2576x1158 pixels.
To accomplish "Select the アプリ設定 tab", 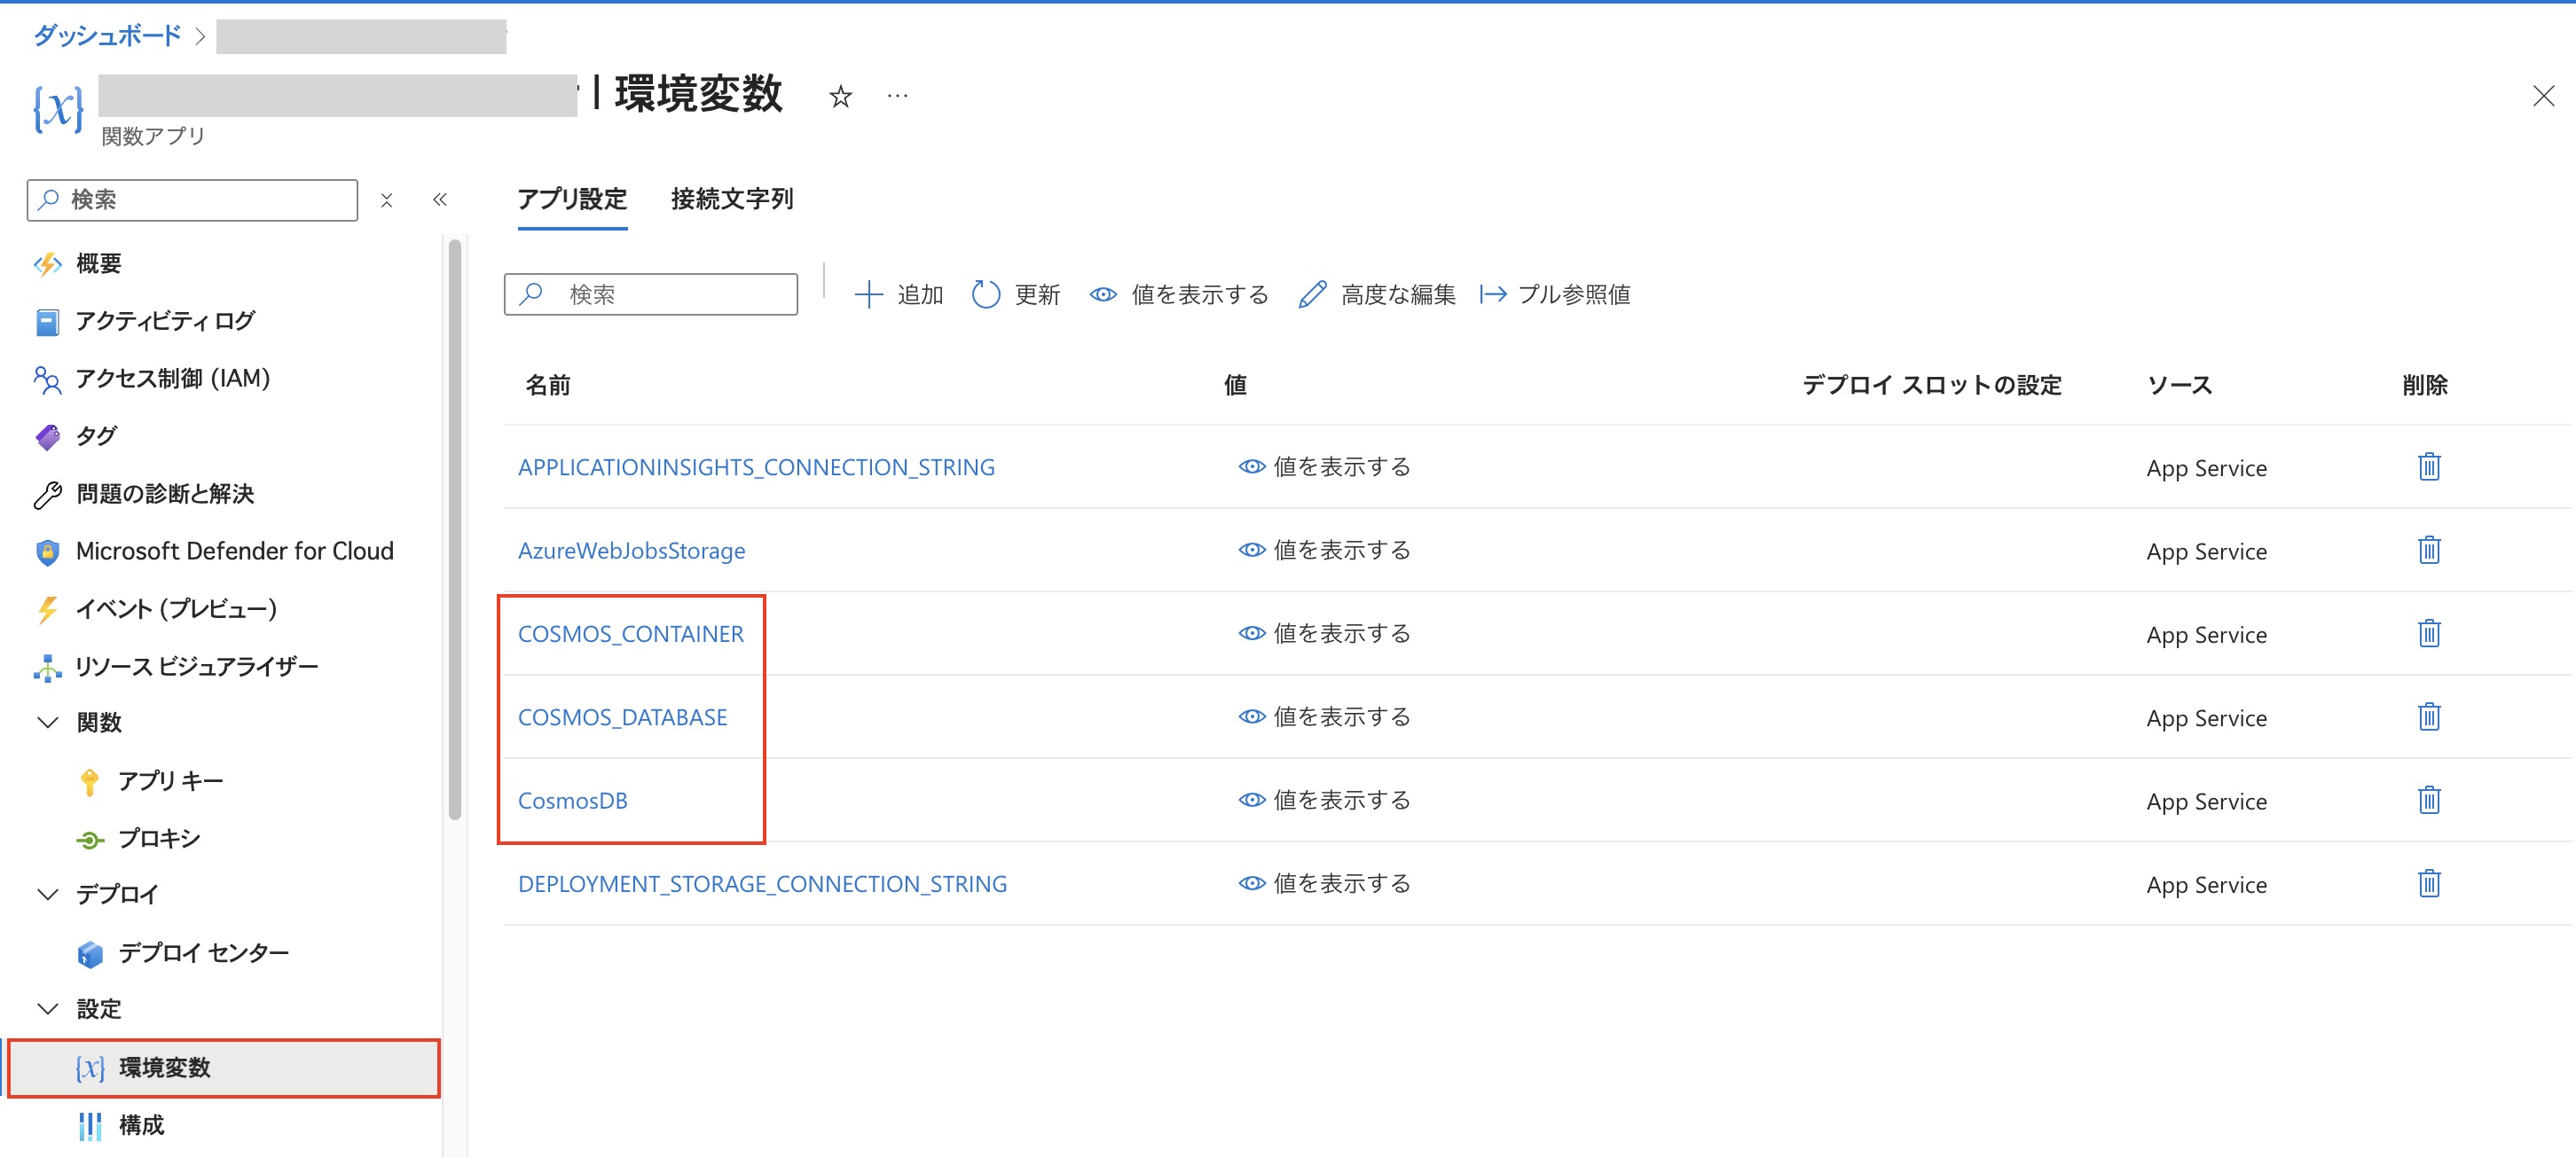I will [572, 199].
